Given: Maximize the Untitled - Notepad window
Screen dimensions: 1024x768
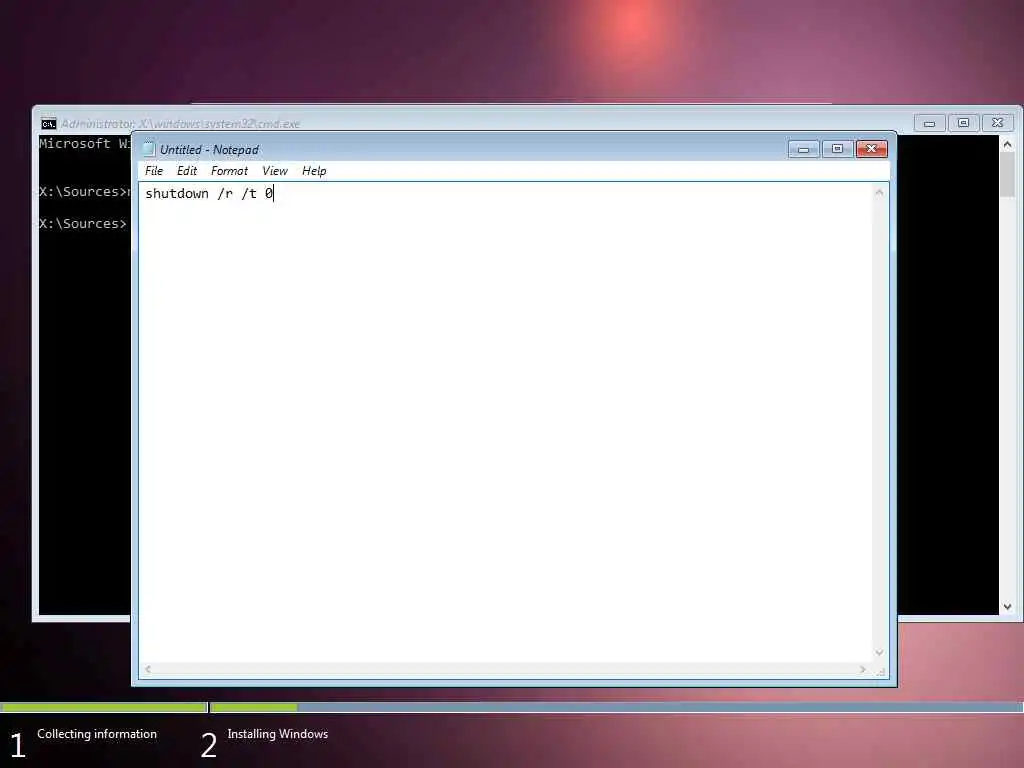Looking at the screenshot, I should [x=837, y=150].
